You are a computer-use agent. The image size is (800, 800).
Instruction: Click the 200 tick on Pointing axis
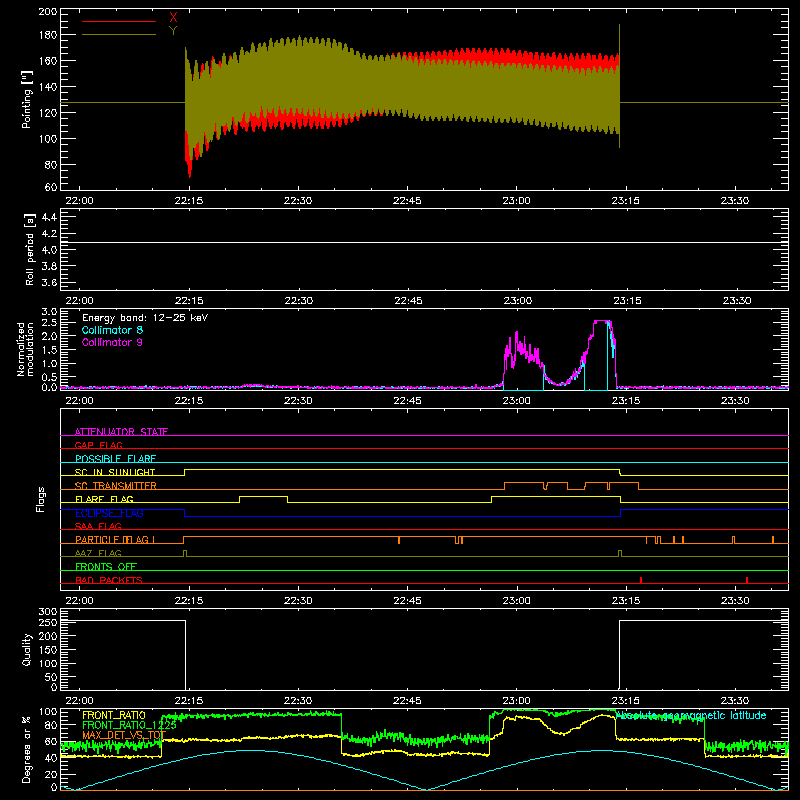point(47,11)
